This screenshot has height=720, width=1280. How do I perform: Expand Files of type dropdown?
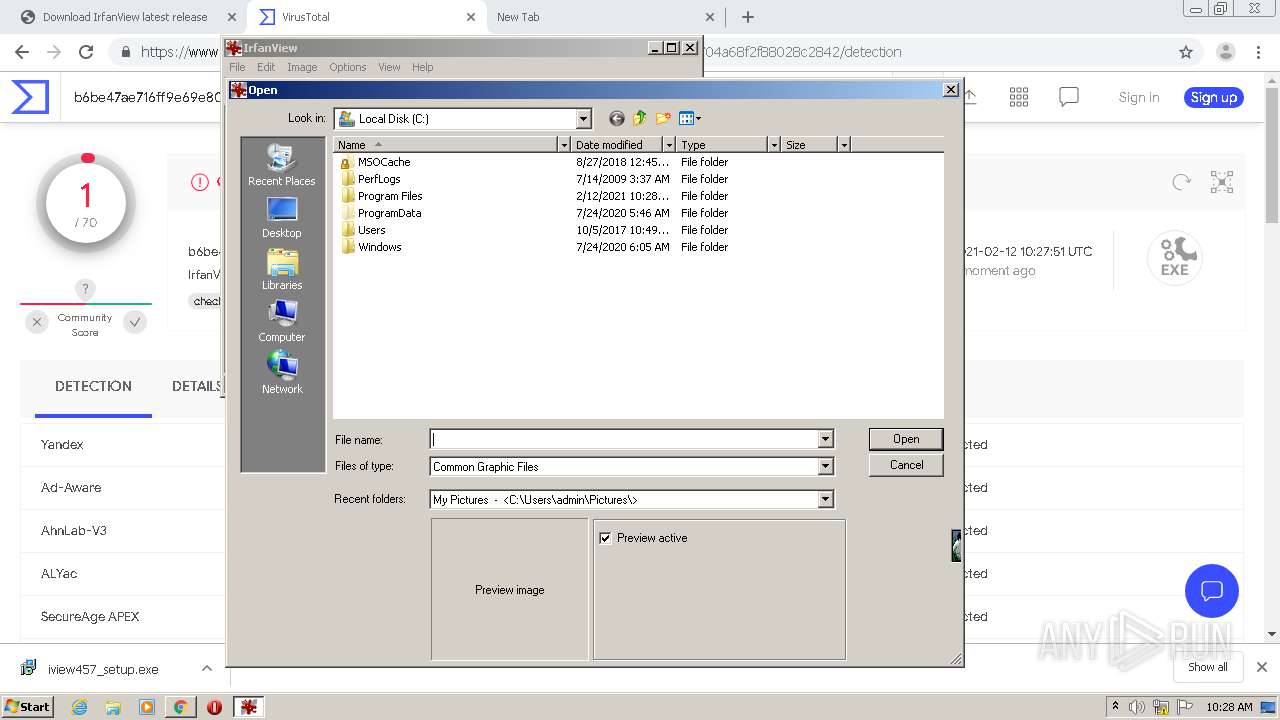[825, 466]
